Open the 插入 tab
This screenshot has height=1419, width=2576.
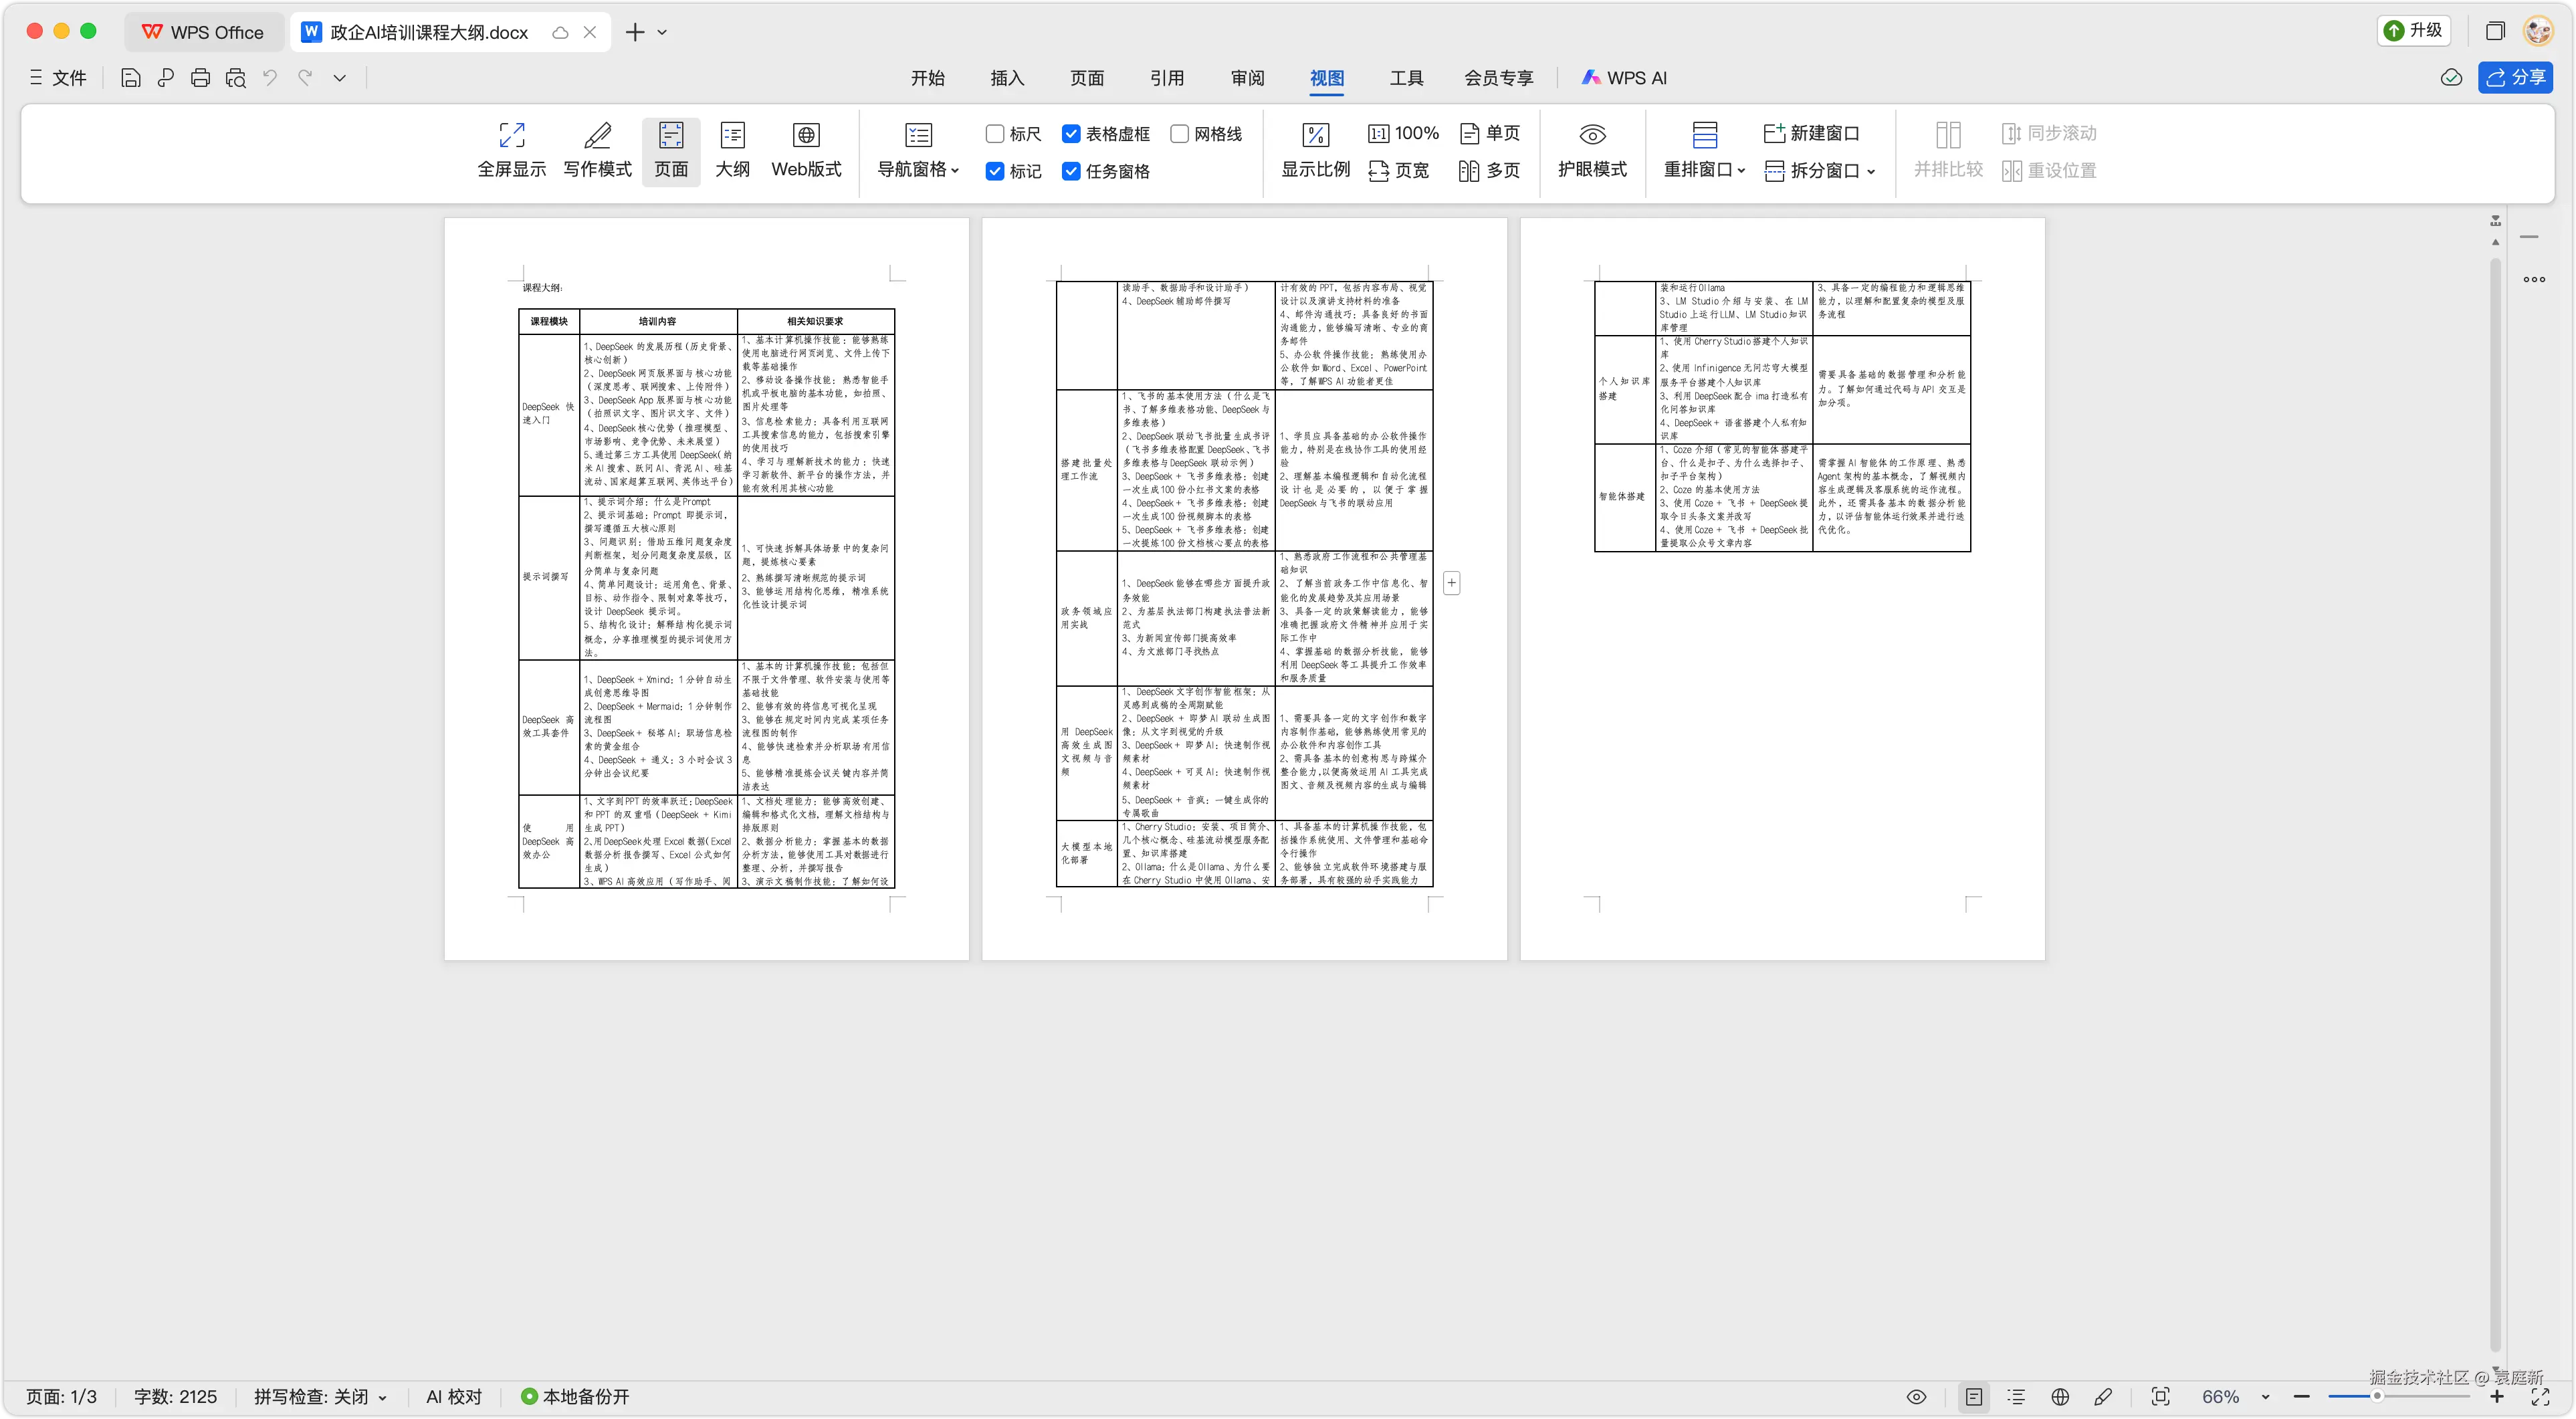tap(1007, 78)
